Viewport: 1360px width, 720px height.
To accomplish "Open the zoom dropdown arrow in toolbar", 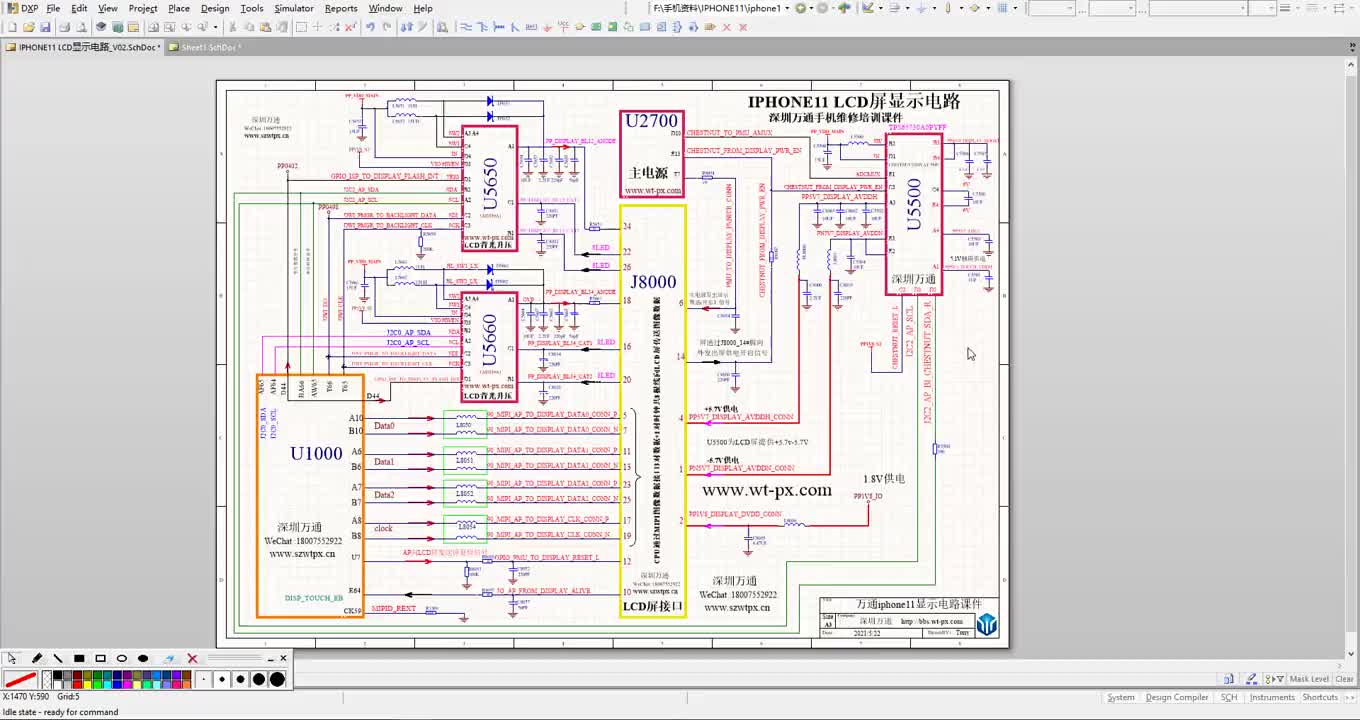I will [215, 27].
